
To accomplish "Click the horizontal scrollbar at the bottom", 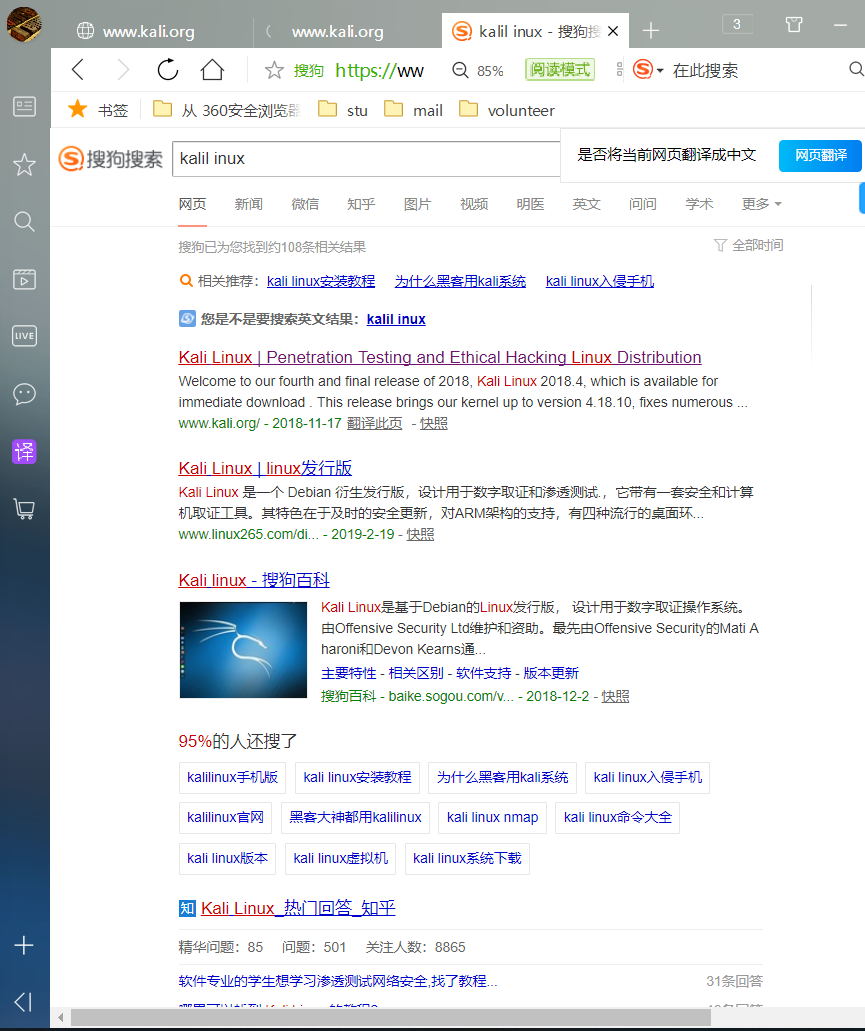I will point(390,1017).
